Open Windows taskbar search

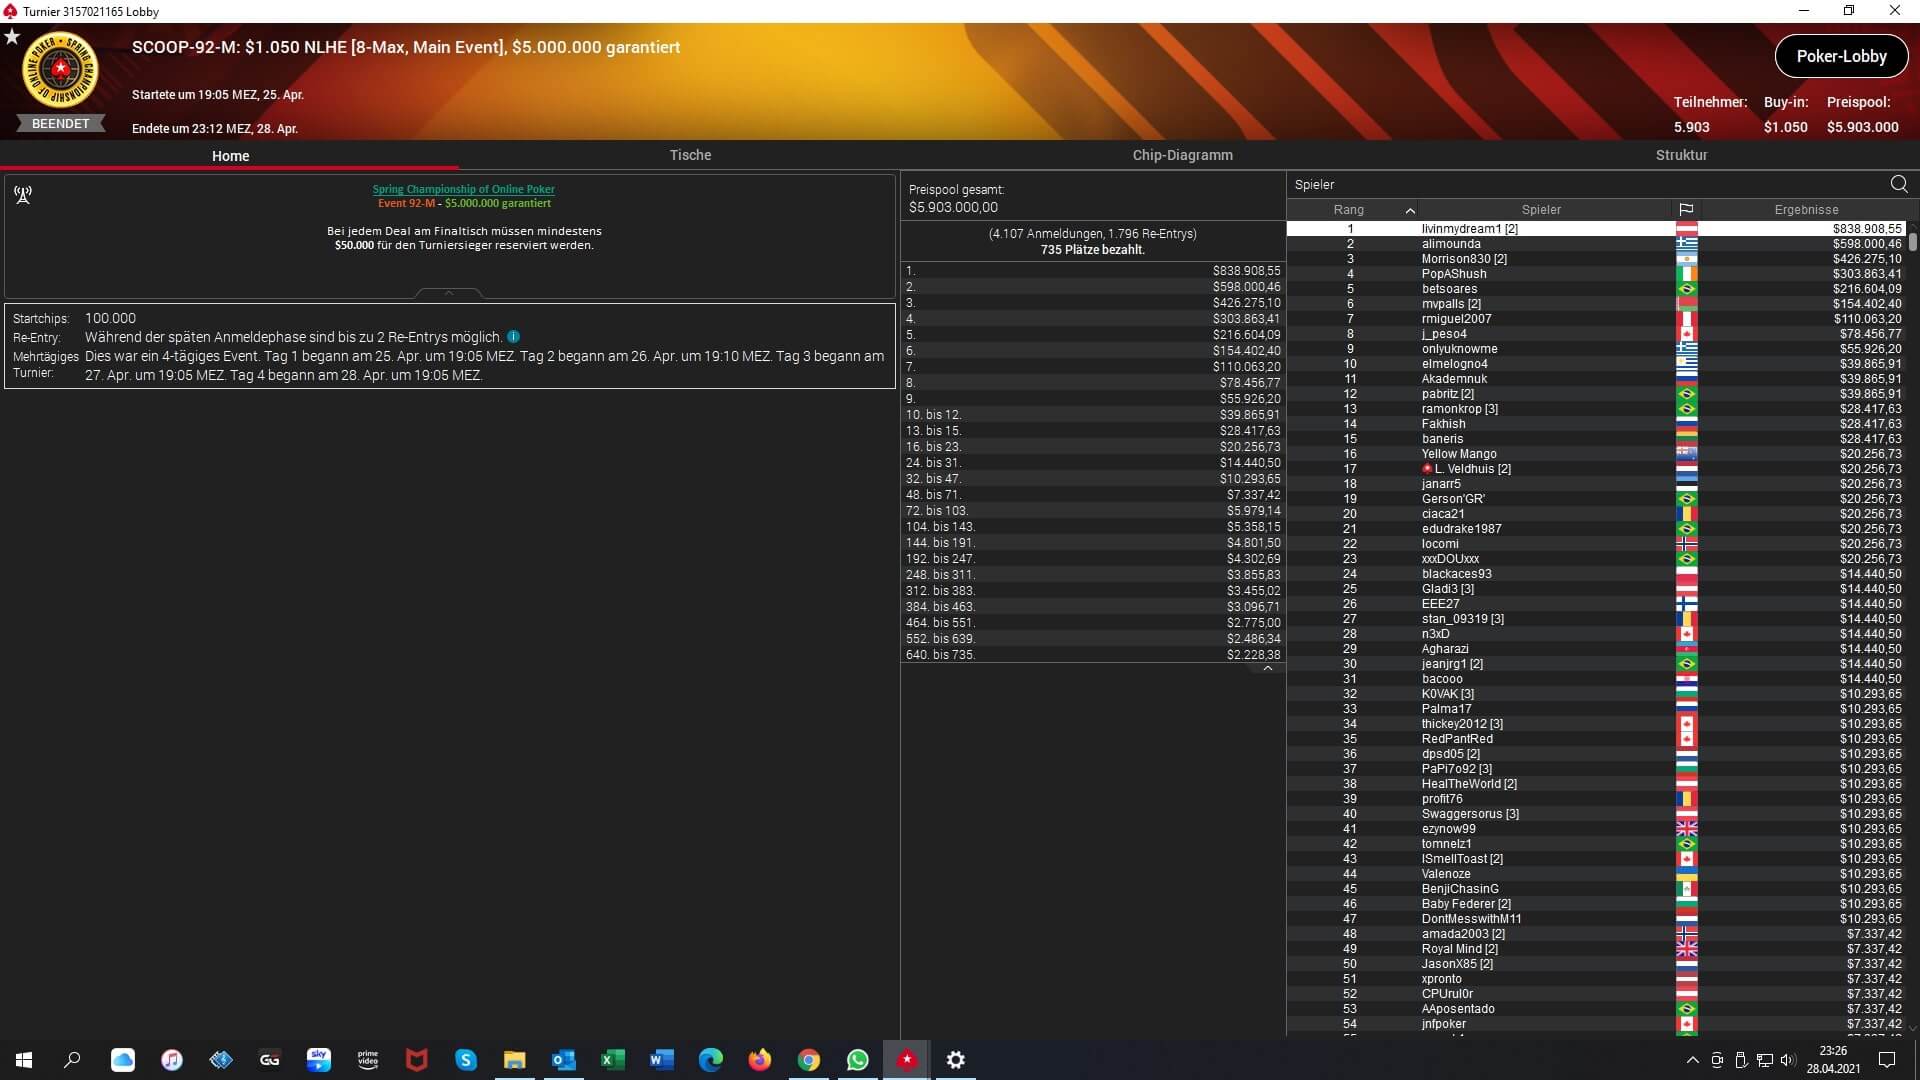72,1060
